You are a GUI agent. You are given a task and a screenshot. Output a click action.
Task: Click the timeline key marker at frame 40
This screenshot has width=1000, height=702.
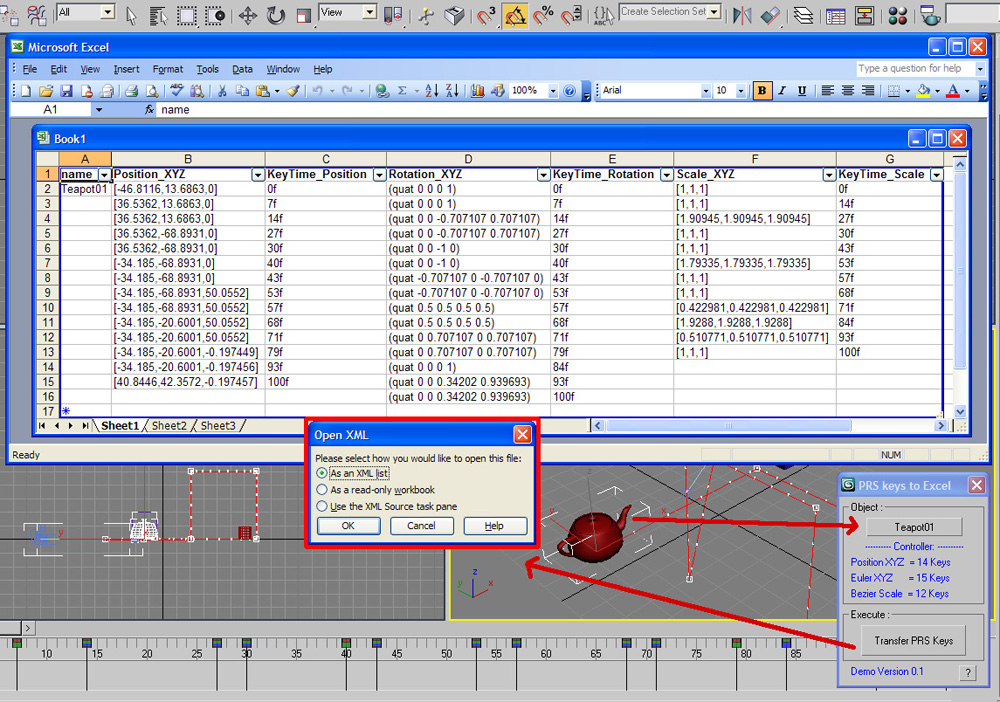(346, 643)
